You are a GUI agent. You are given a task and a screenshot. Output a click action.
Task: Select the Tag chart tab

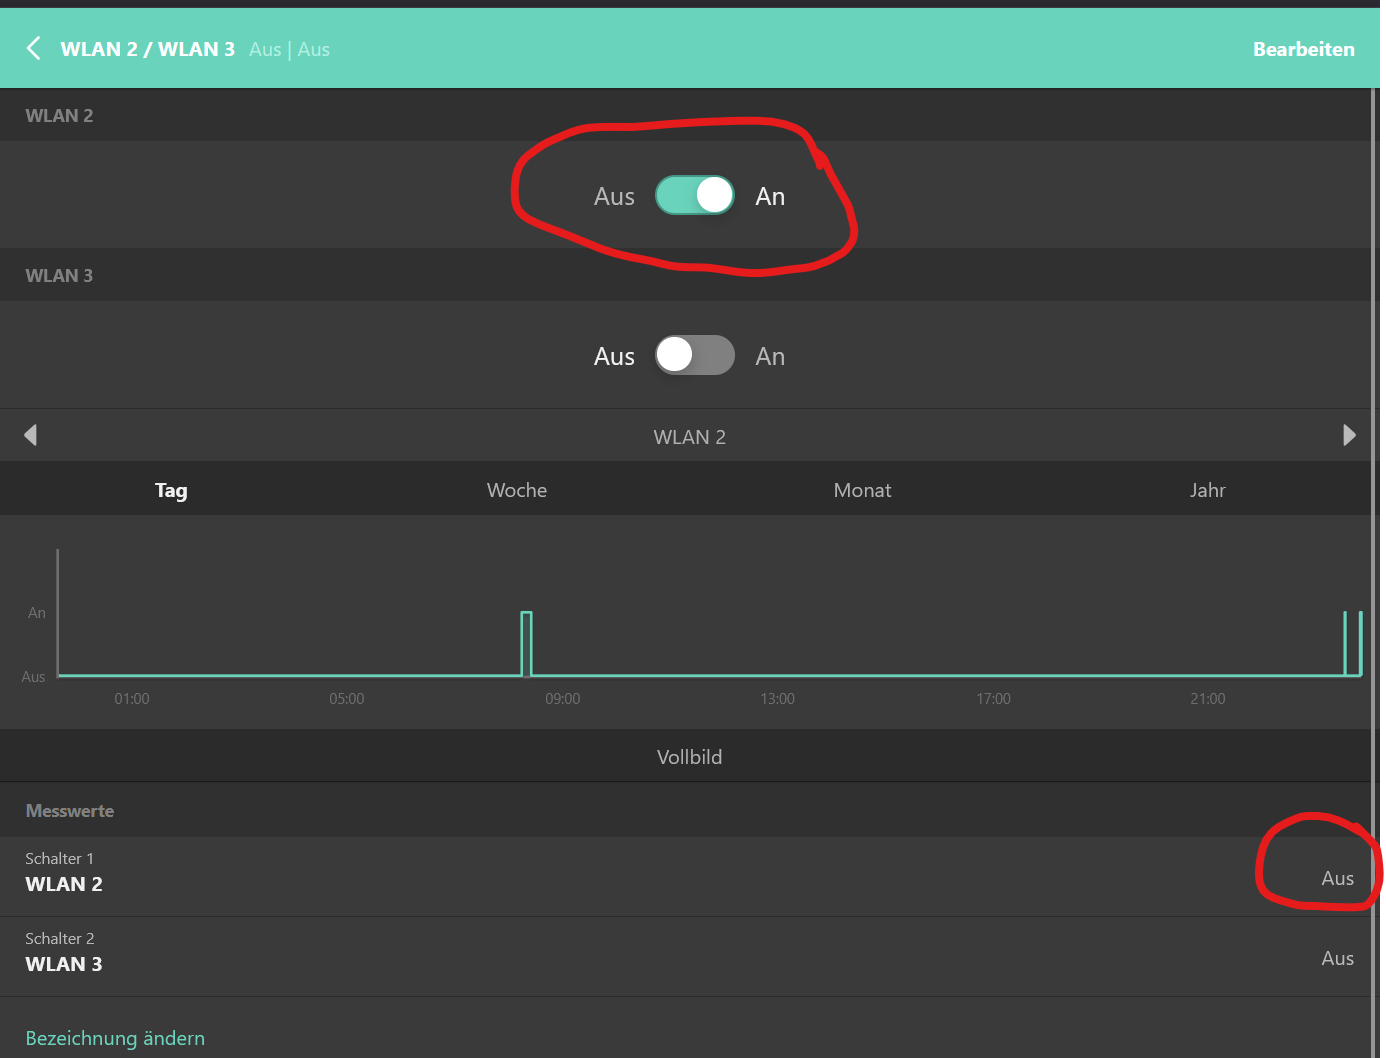pyautogui.click(x=171, y=490)
